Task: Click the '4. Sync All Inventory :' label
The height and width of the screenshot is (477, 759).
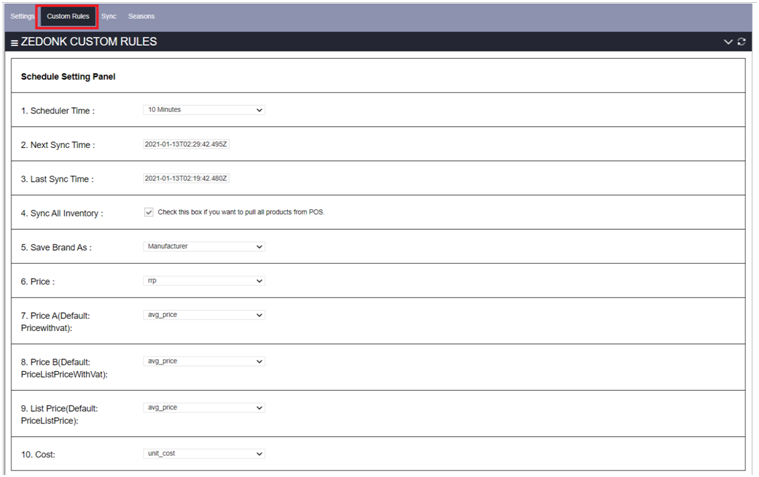Action: click(x=62, y=214)
